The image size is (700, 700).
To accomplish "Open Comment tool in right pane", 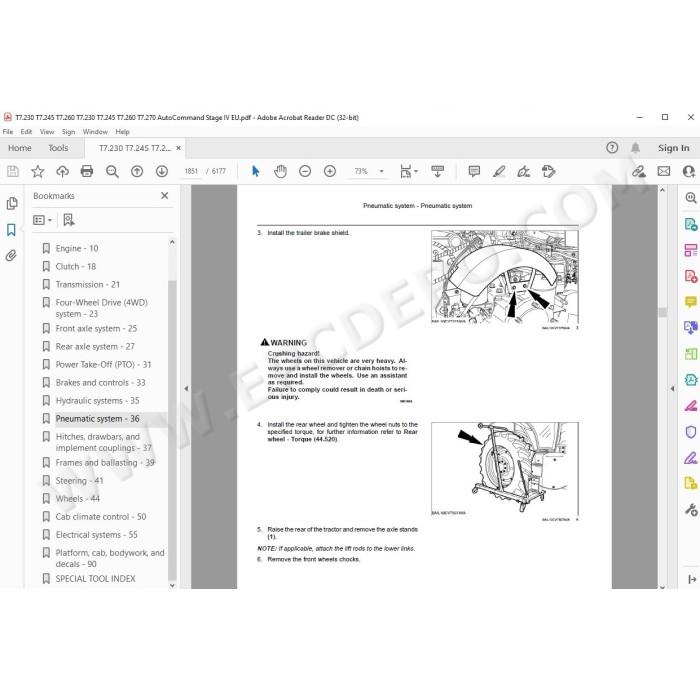I will (x=691, y=302).
